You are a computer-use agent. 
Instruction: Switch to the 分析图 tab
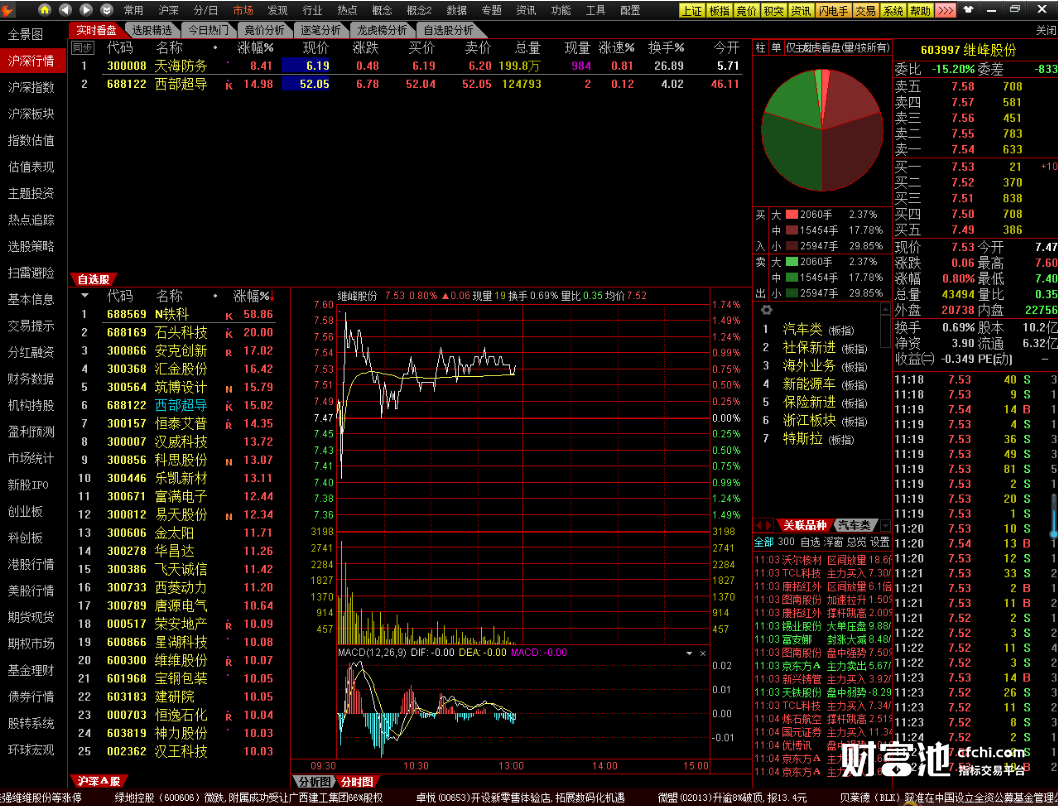click(x=314, y=781)
